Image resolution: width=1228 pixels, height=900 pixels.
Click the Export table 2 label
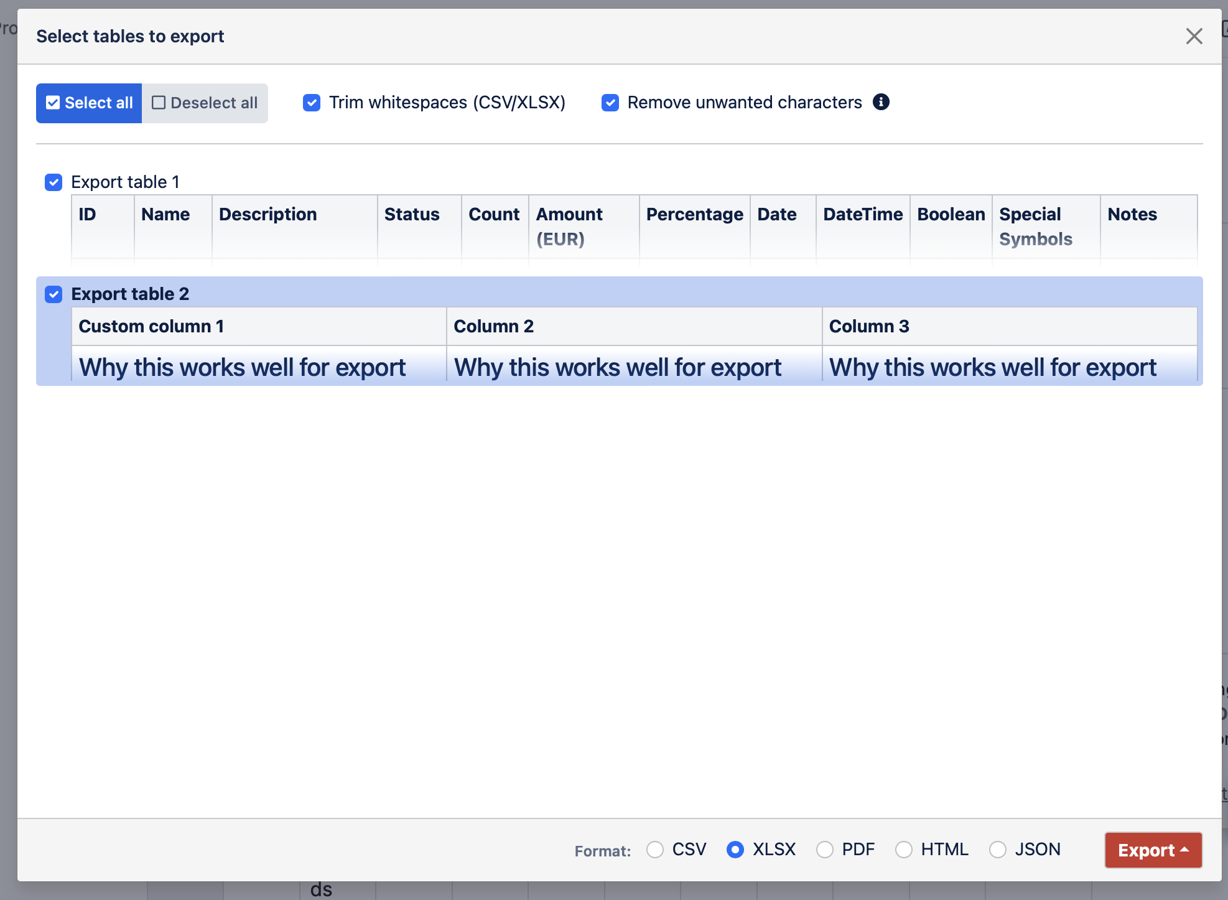tap(130, 294)
